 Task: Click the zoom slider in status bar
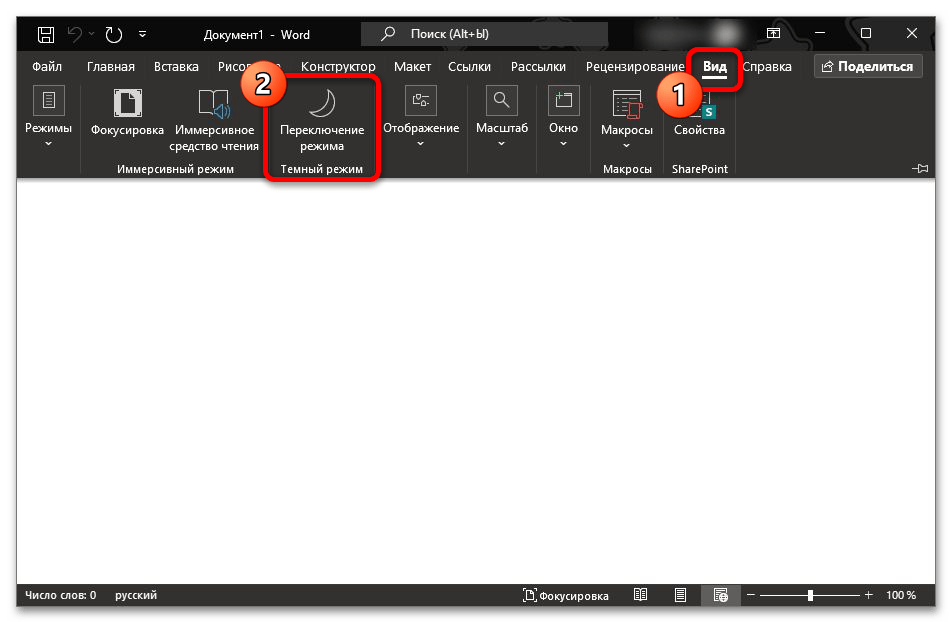(810, 595)
